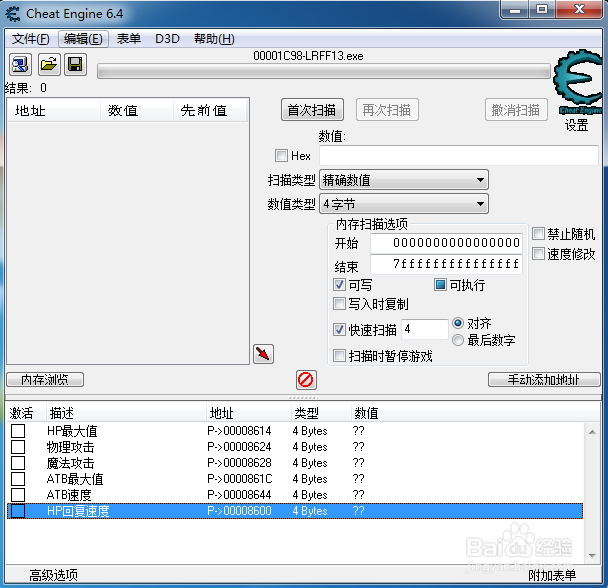Viewport: 608px width, 588px height.
Task: Click the red arrow add-address icon
Action: coord(263,354)
